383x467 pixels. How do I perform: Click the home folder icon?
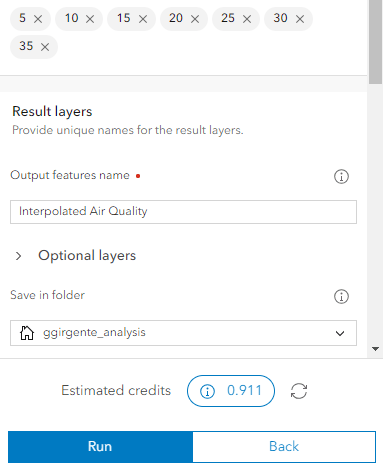pyautogui.click(x=27, y=333)
